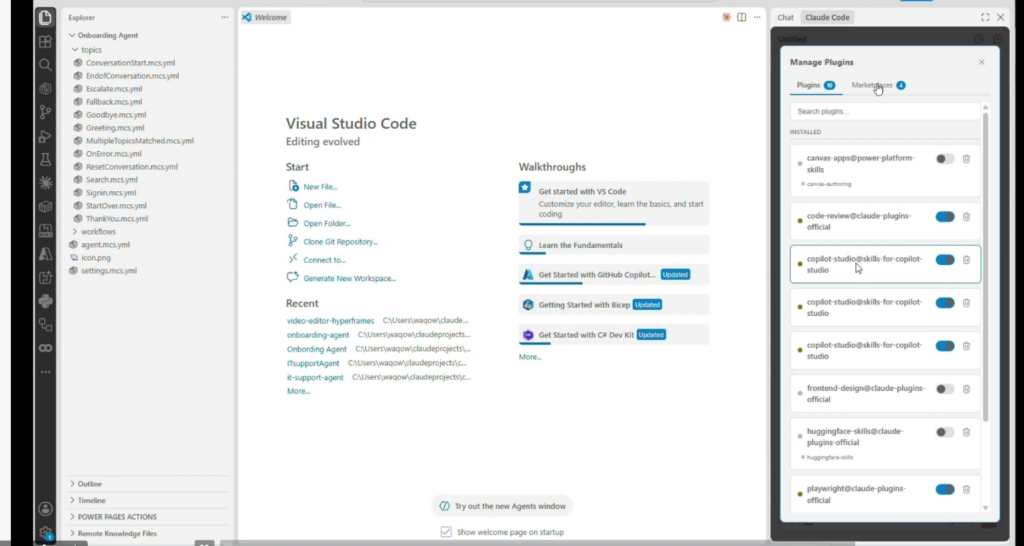Open the Accounts menu icon
Screen dimensions: 1024x546
coord(45,509)
